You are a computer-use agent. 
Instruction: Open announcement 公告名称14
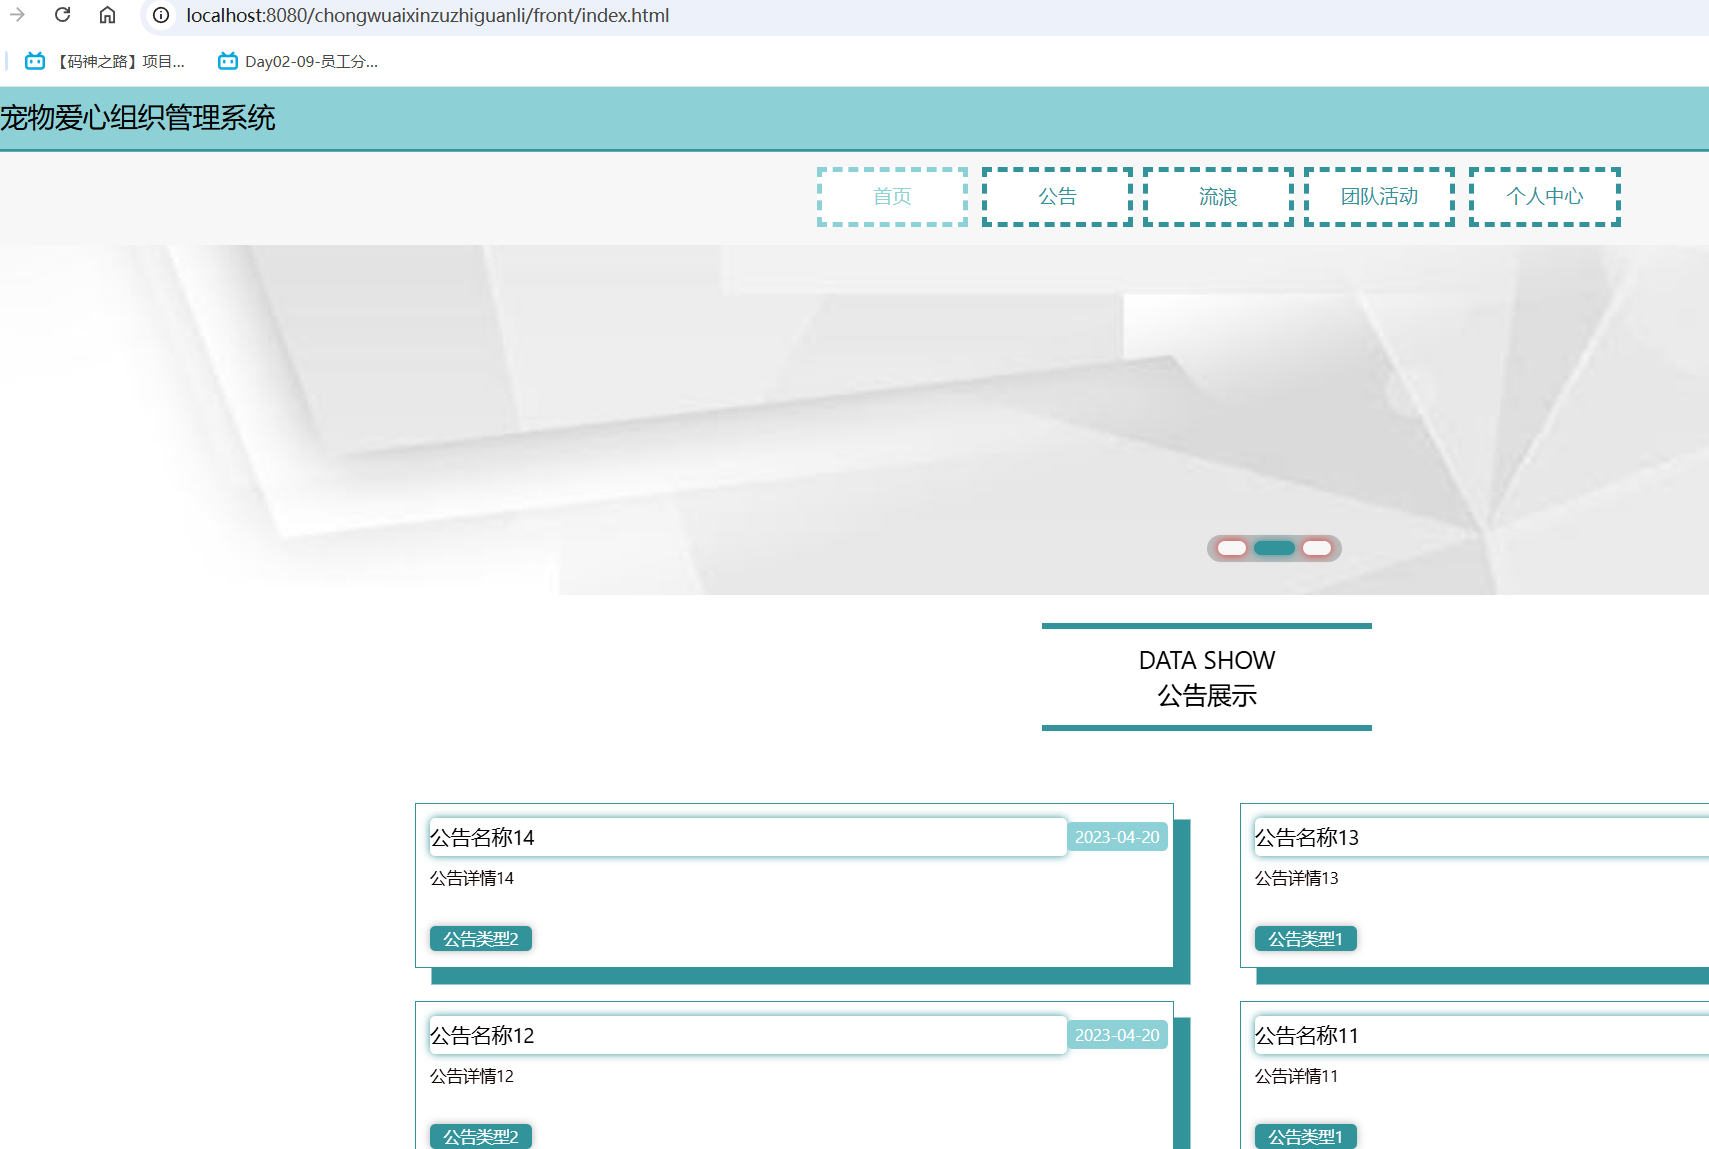click(482, 838)
